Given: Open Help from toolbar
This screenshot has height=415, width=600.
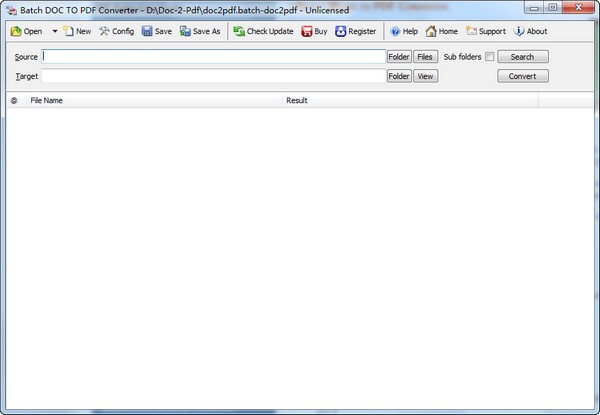Looking at the screenshot, I should (404, 31).
